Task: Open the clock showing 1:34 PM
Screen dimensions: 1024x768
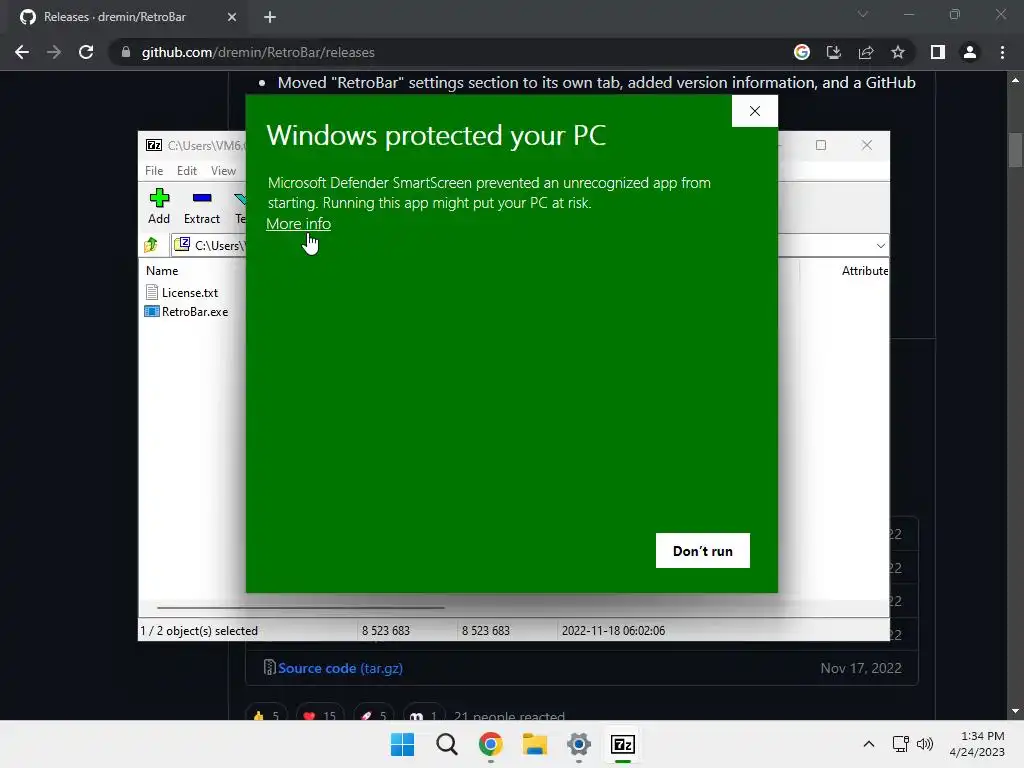Action: (977, 744)
